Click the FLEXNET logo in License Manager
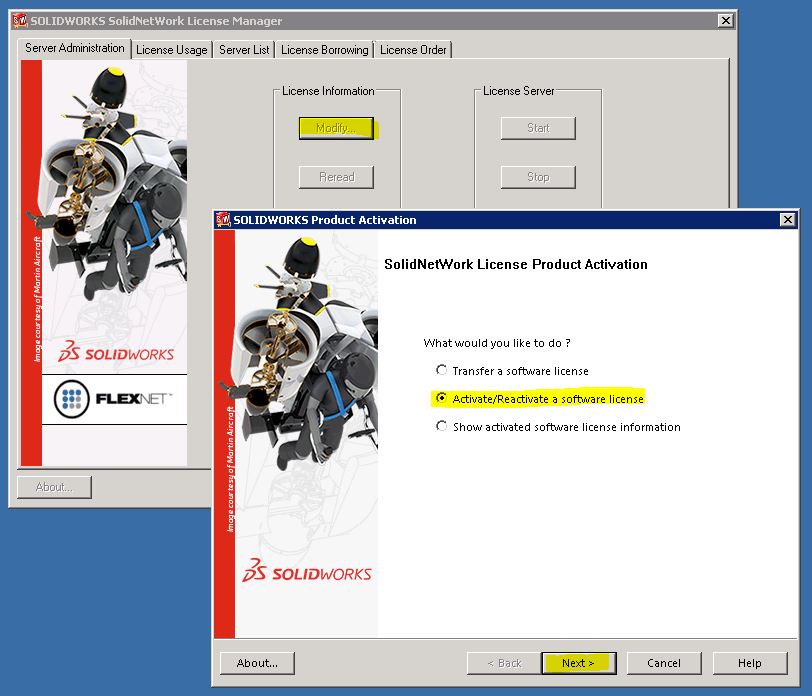Screen dimensions: 812x696 point(113,399)
